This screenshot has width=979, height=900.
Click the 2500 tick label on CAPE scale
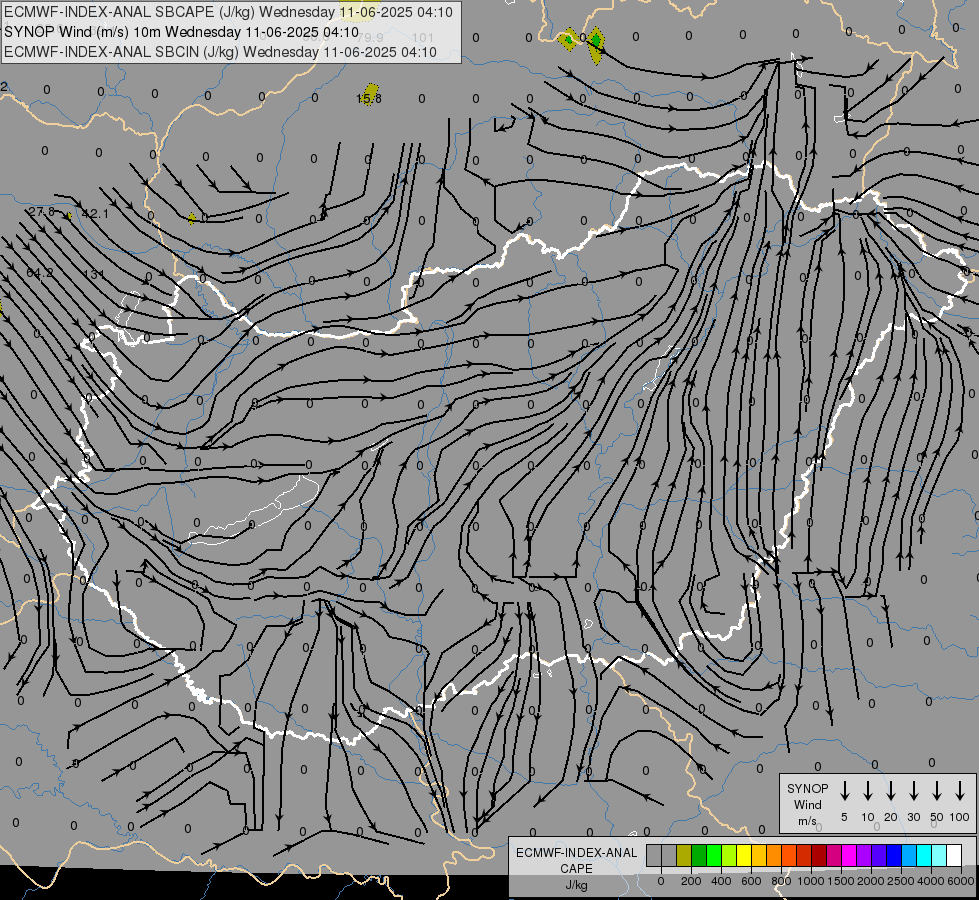pos(900,881)
